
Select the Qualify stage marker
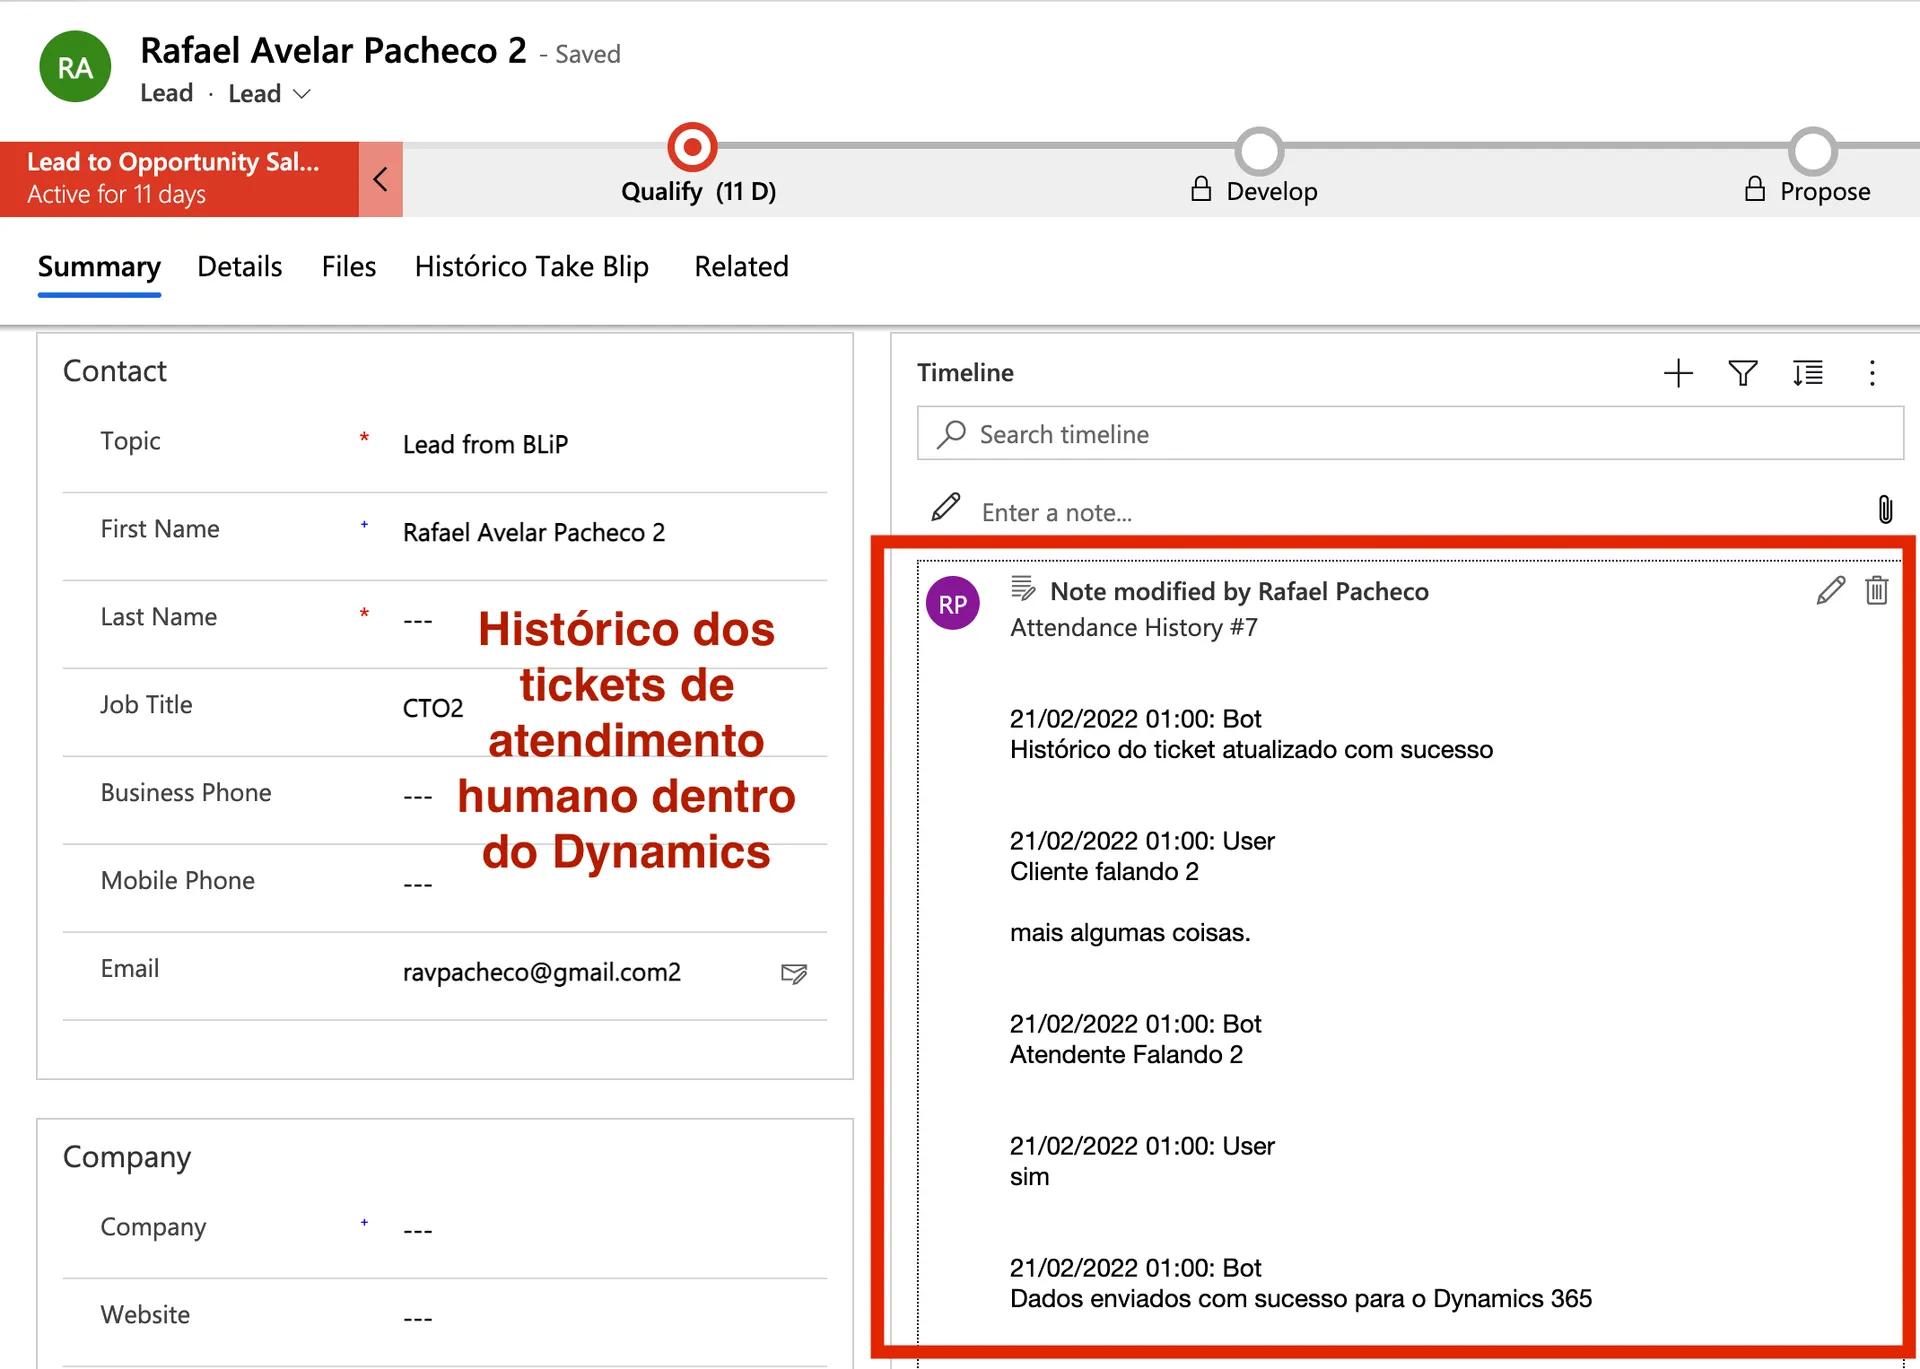tap(692, 148)
